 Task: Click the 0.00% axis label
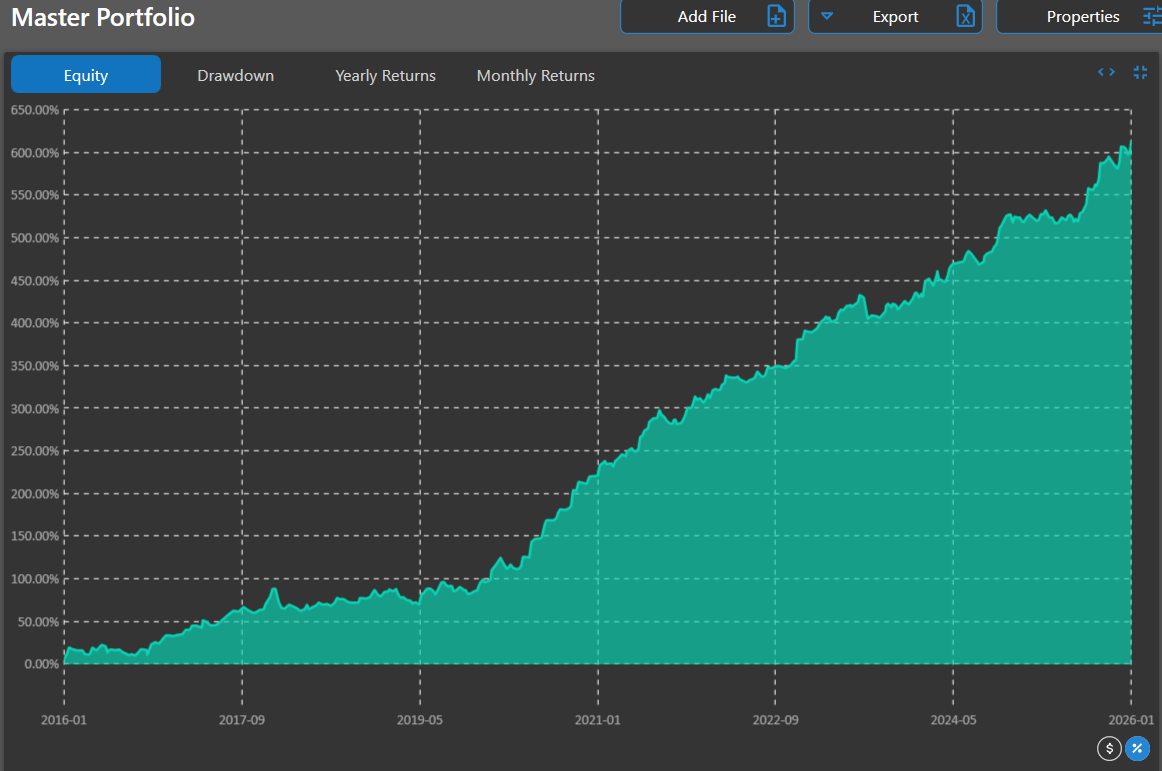point(42,664)
